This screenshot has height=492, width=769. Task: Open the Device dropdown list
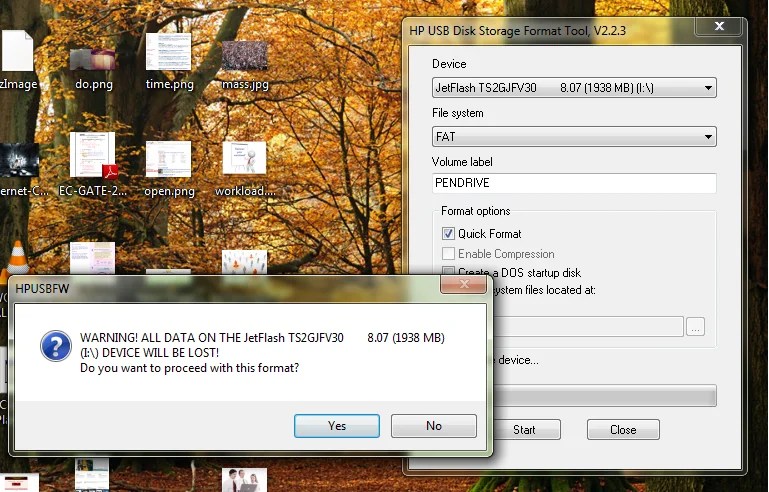(x=574, y=88)
